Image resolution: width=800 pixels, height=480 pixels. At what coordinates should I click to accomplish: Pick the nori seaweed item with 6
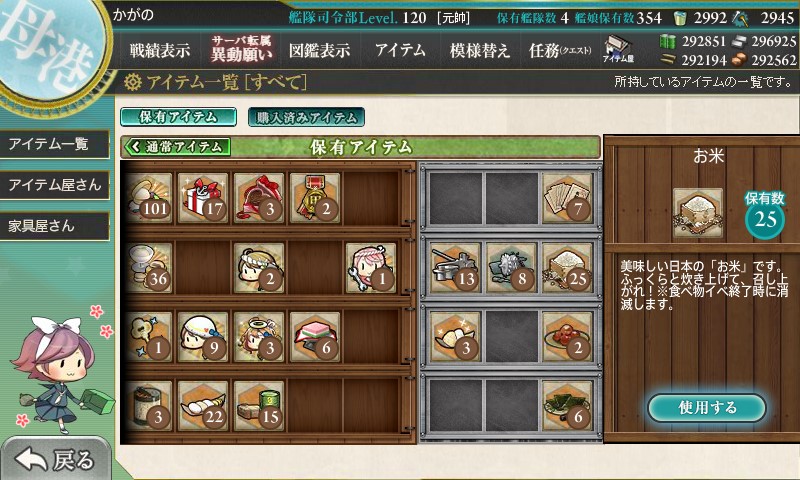click(568, 406)
